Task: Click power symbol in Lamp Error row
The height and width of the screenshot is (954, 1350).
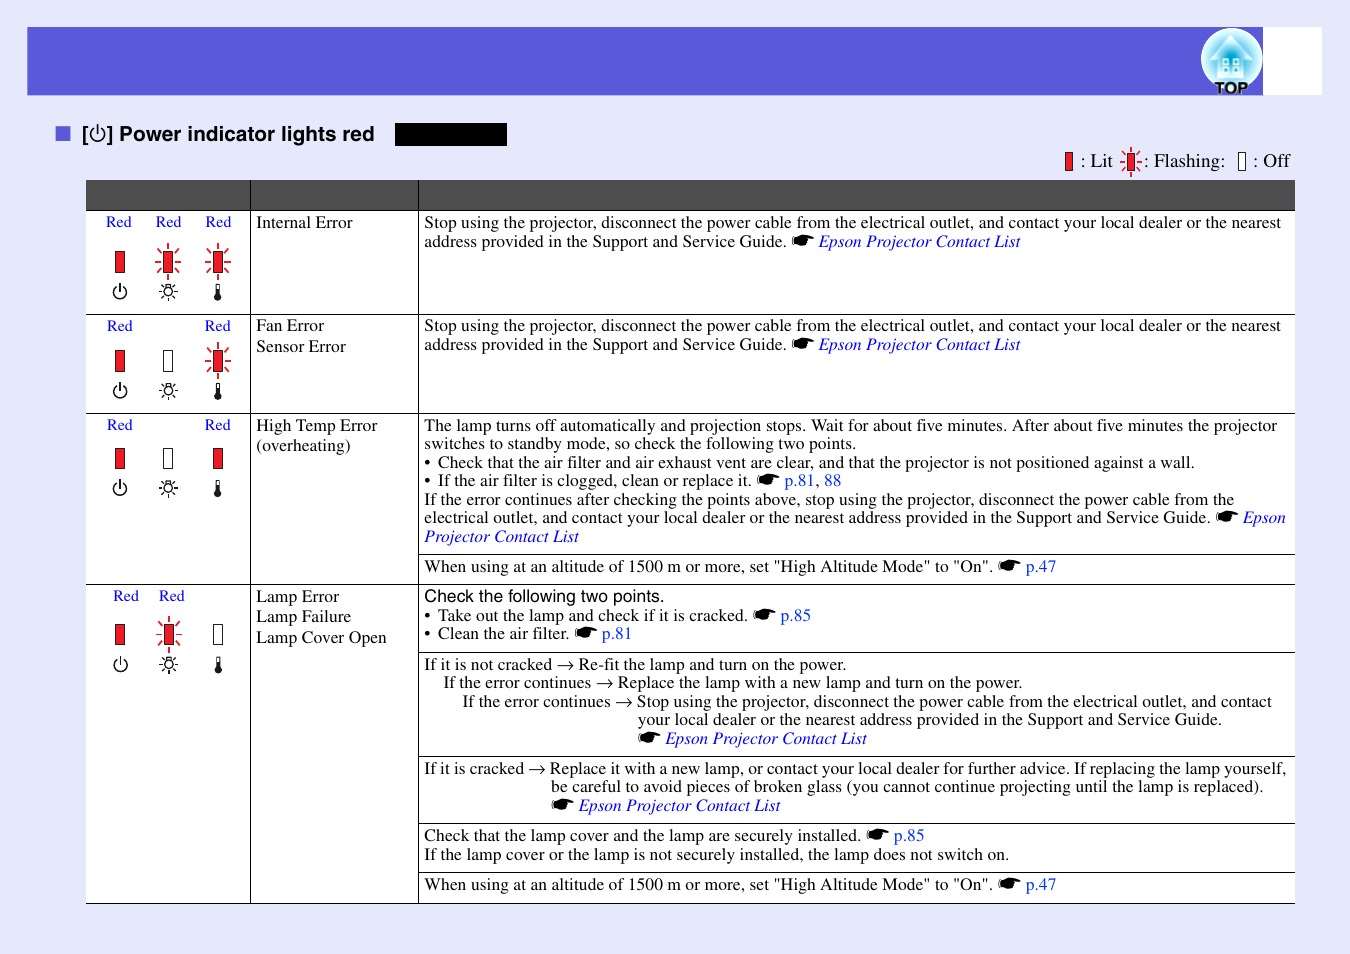Action: pos(120,665)
